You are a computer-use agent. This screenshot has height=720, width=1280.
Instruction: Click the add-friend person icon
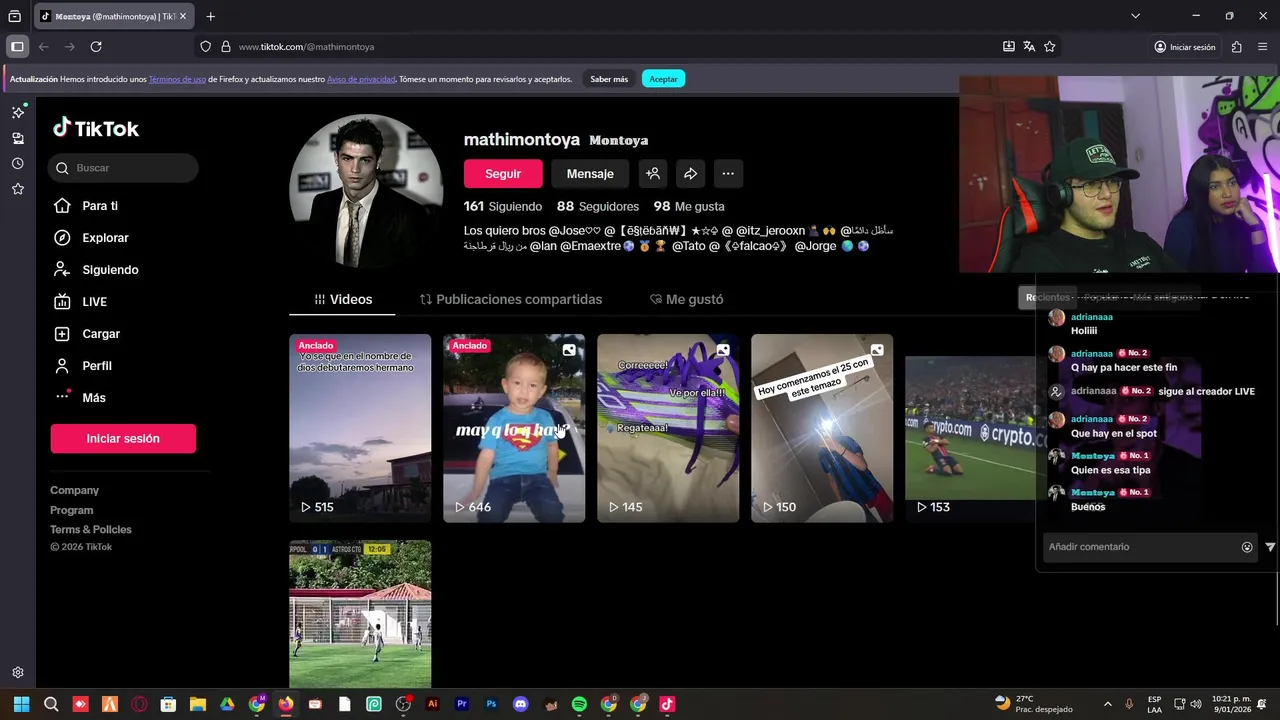(x=653, y=174)
